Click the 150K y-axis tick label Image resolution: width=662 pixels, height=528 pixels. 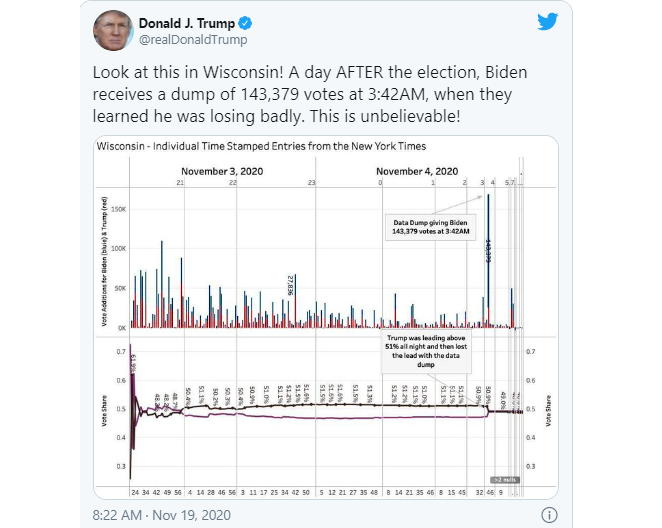[116, 209]
